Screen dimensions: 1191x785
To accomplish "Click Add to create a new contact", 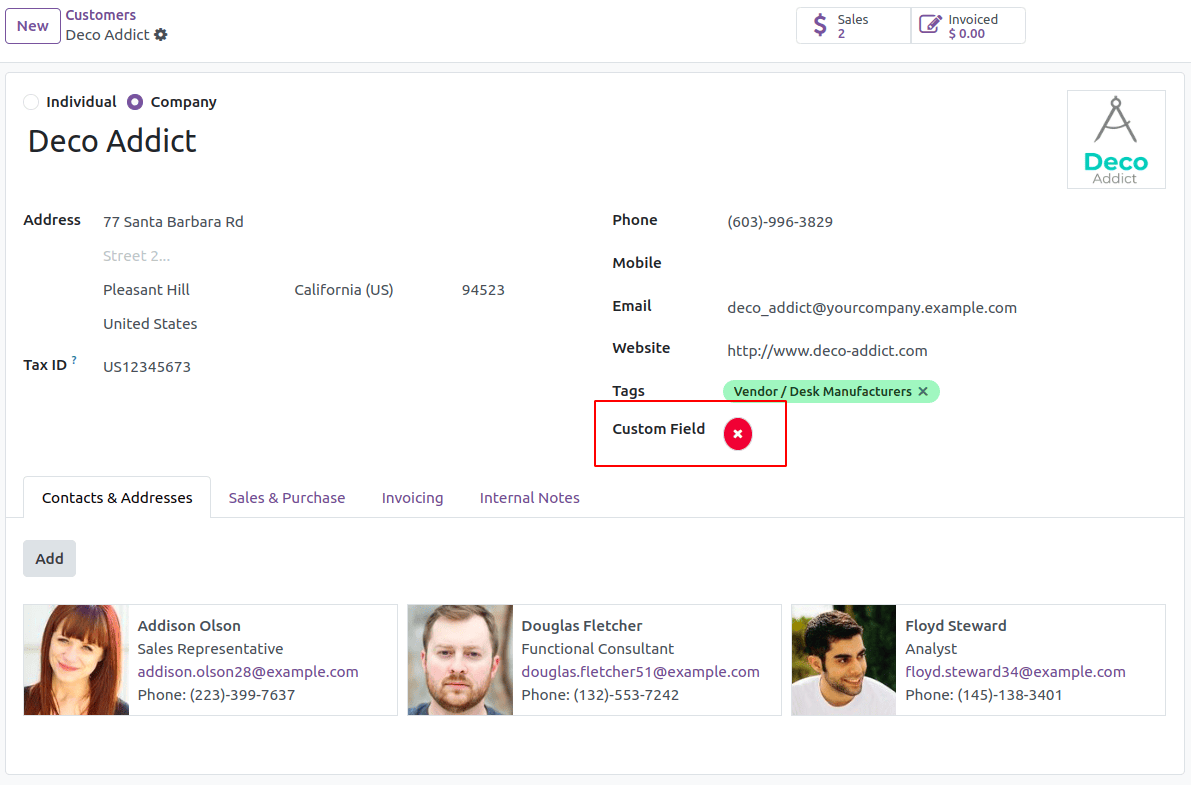I will pos(49,558).
